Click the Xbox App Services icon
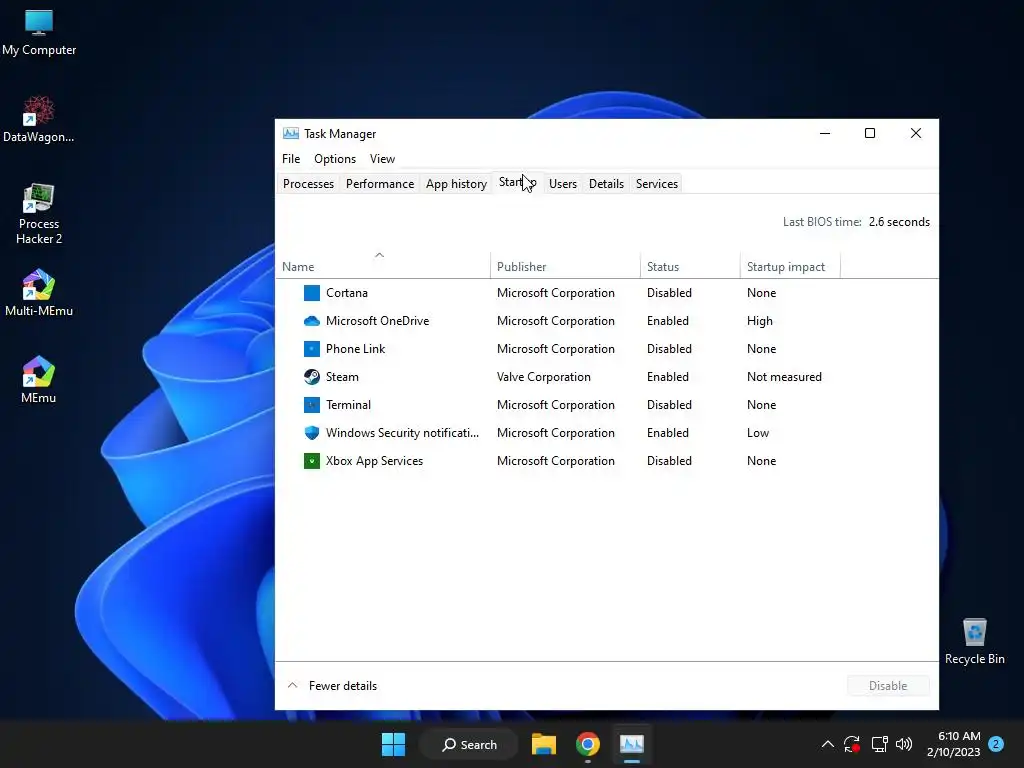Viewport: 1024px width, 768px height. click(x=312, y=461)
